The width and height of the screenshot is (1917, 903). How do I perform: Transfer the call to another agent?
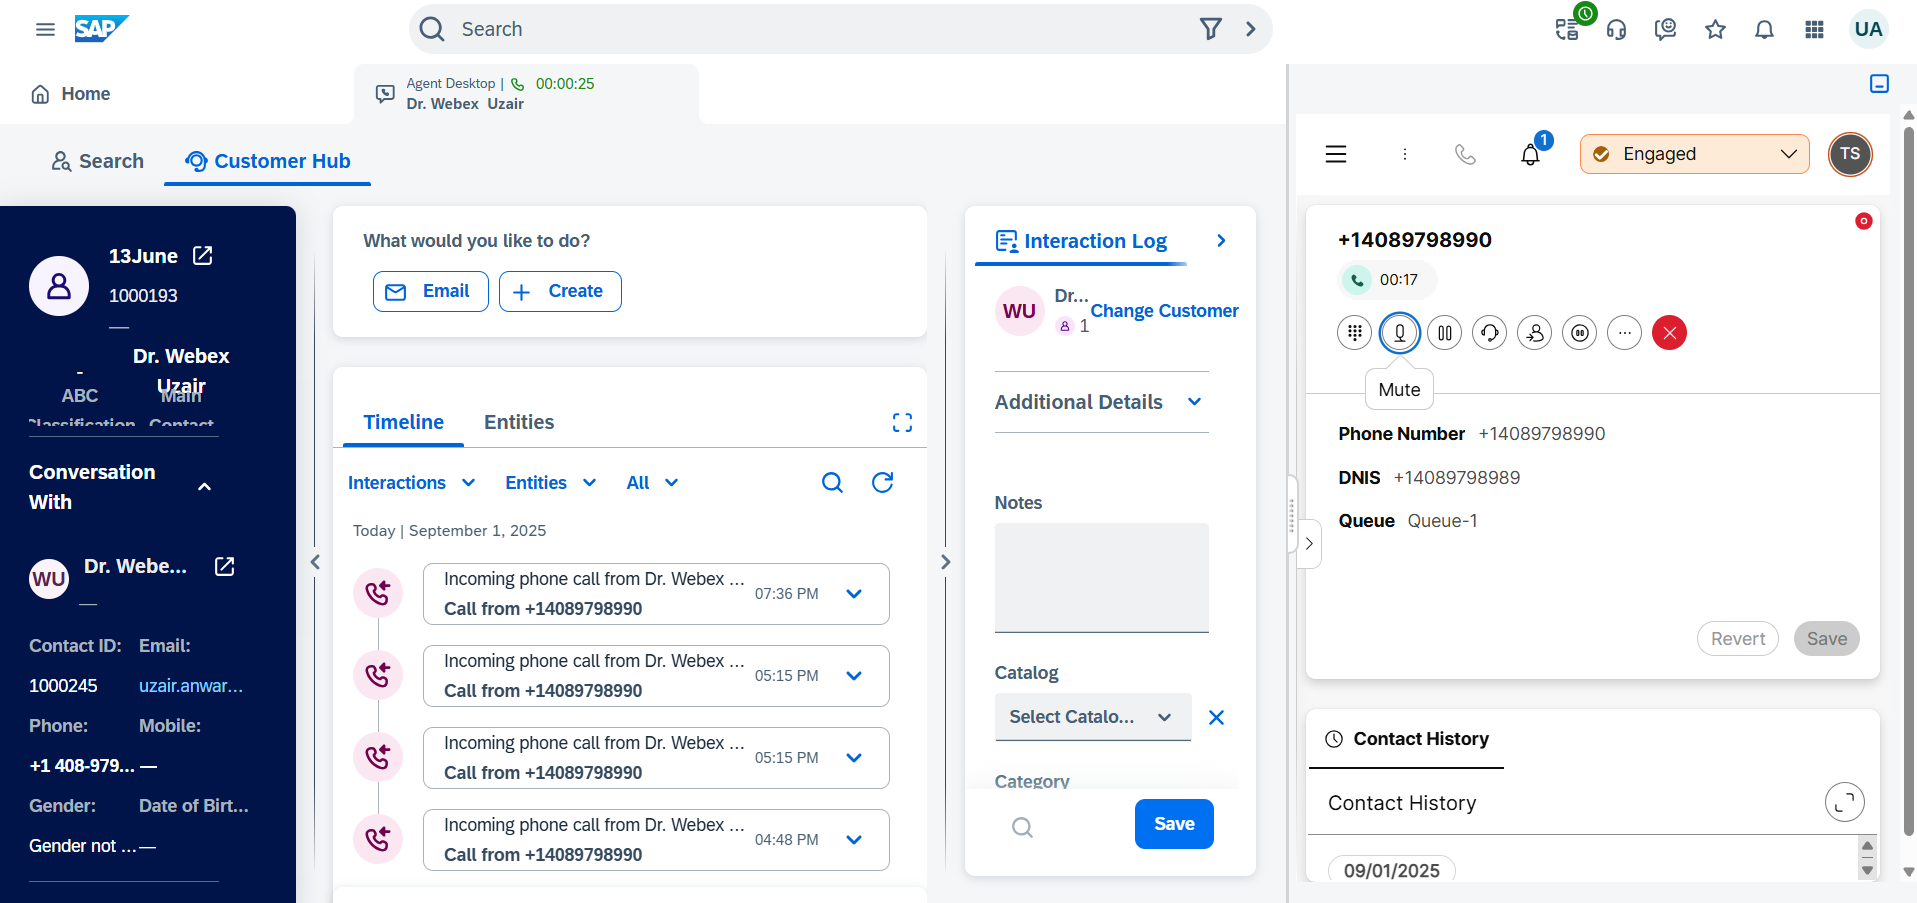[1534, 333]
